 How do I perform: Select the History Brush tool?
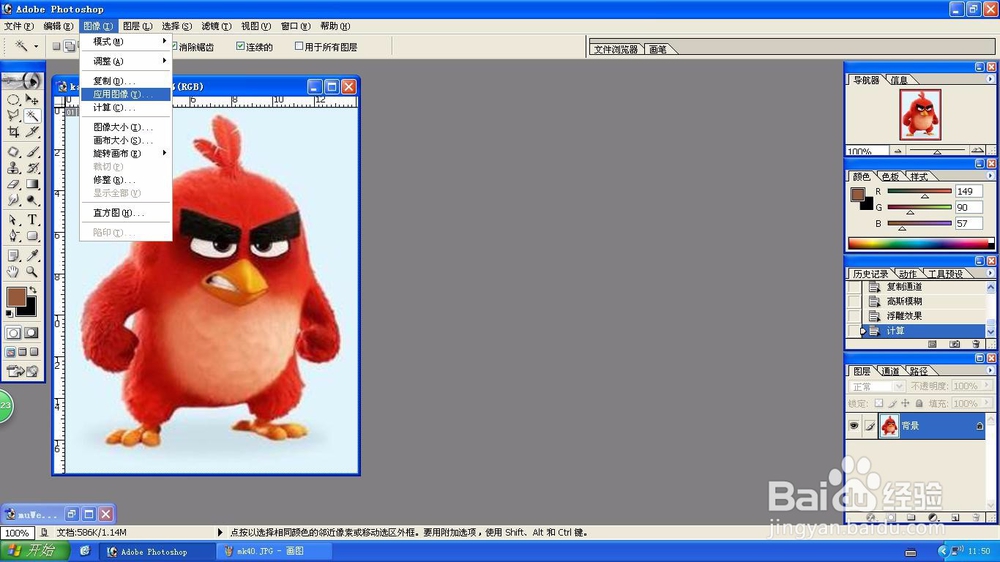(x=32, y=168)
